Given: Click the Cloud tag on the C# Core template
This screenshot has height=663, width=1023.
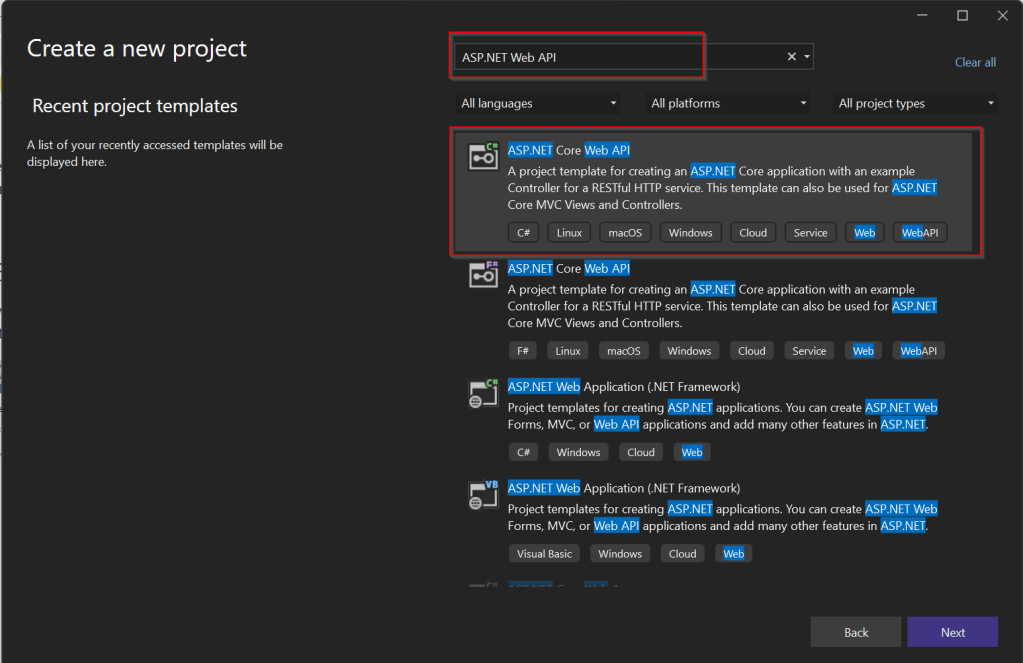Looking at the screenshot, I should pyautogui.click(x=753, y=232).
